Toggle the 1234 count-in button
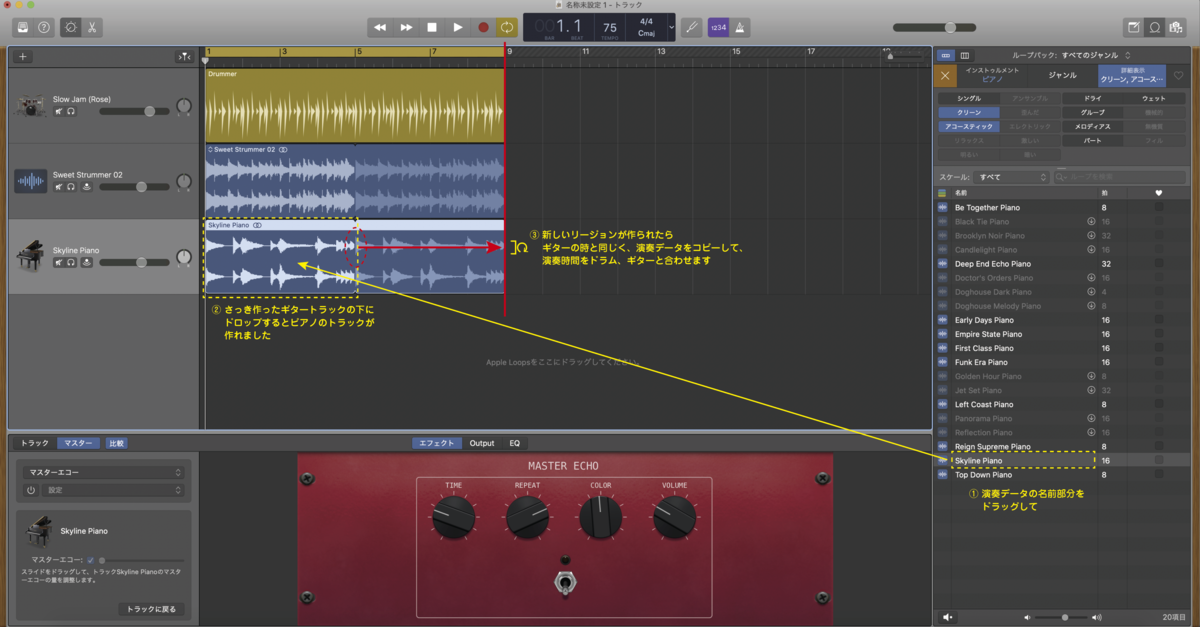Screen dimensions: 1200x627 tap(718, 28)
